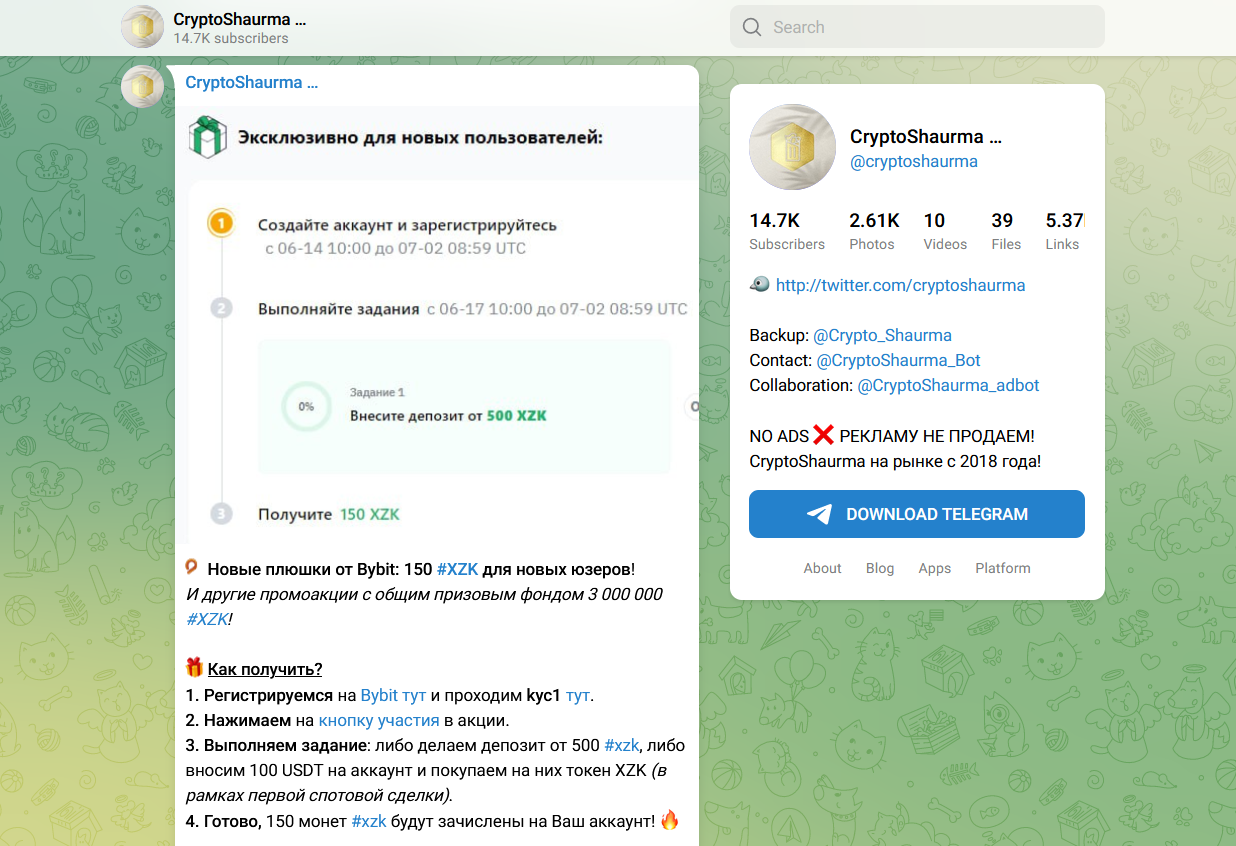Click the CryptoShaurma channel title in the header

(x=240, y=19)
